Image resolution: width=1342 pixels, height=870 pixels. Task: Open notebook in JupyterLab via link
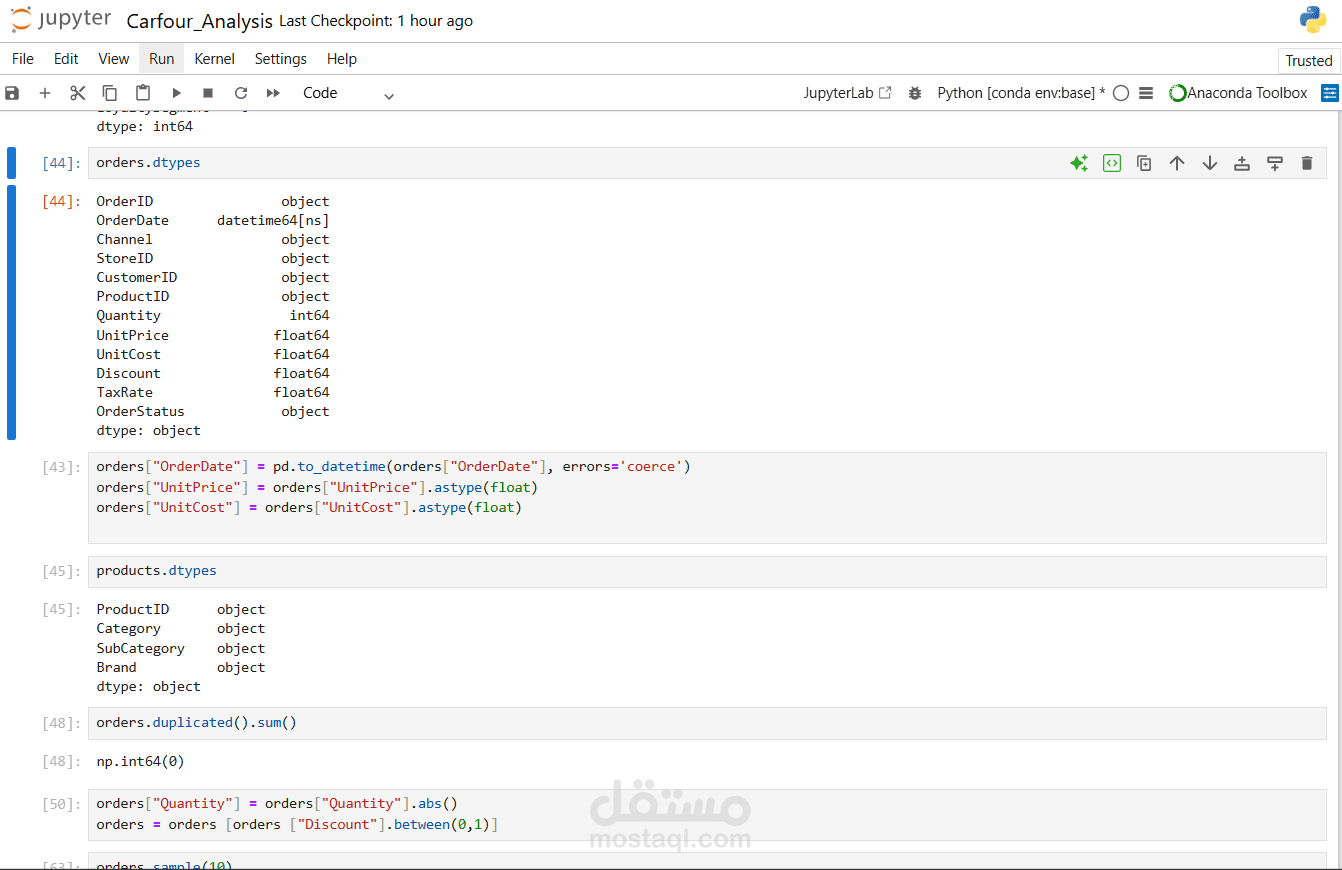[x=847, y=92]
